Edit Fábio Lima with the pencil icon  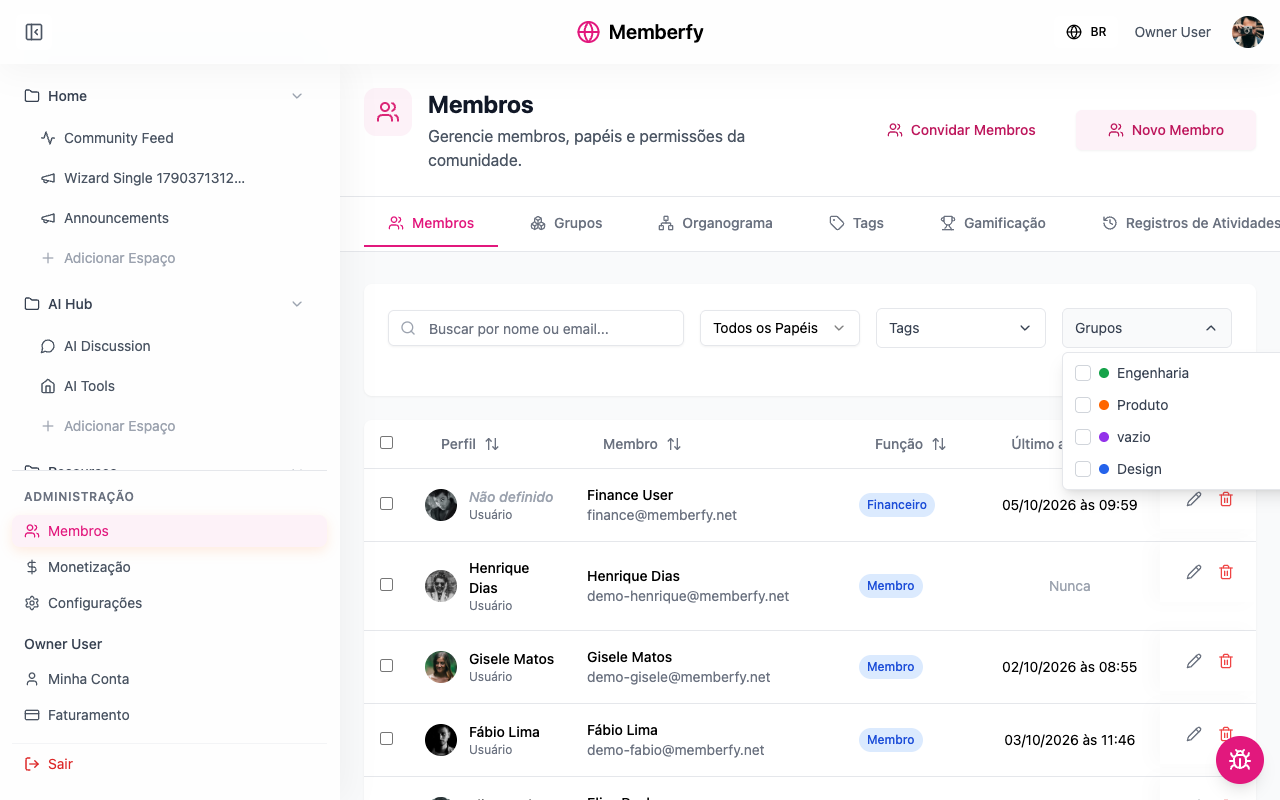(1194, 734)
